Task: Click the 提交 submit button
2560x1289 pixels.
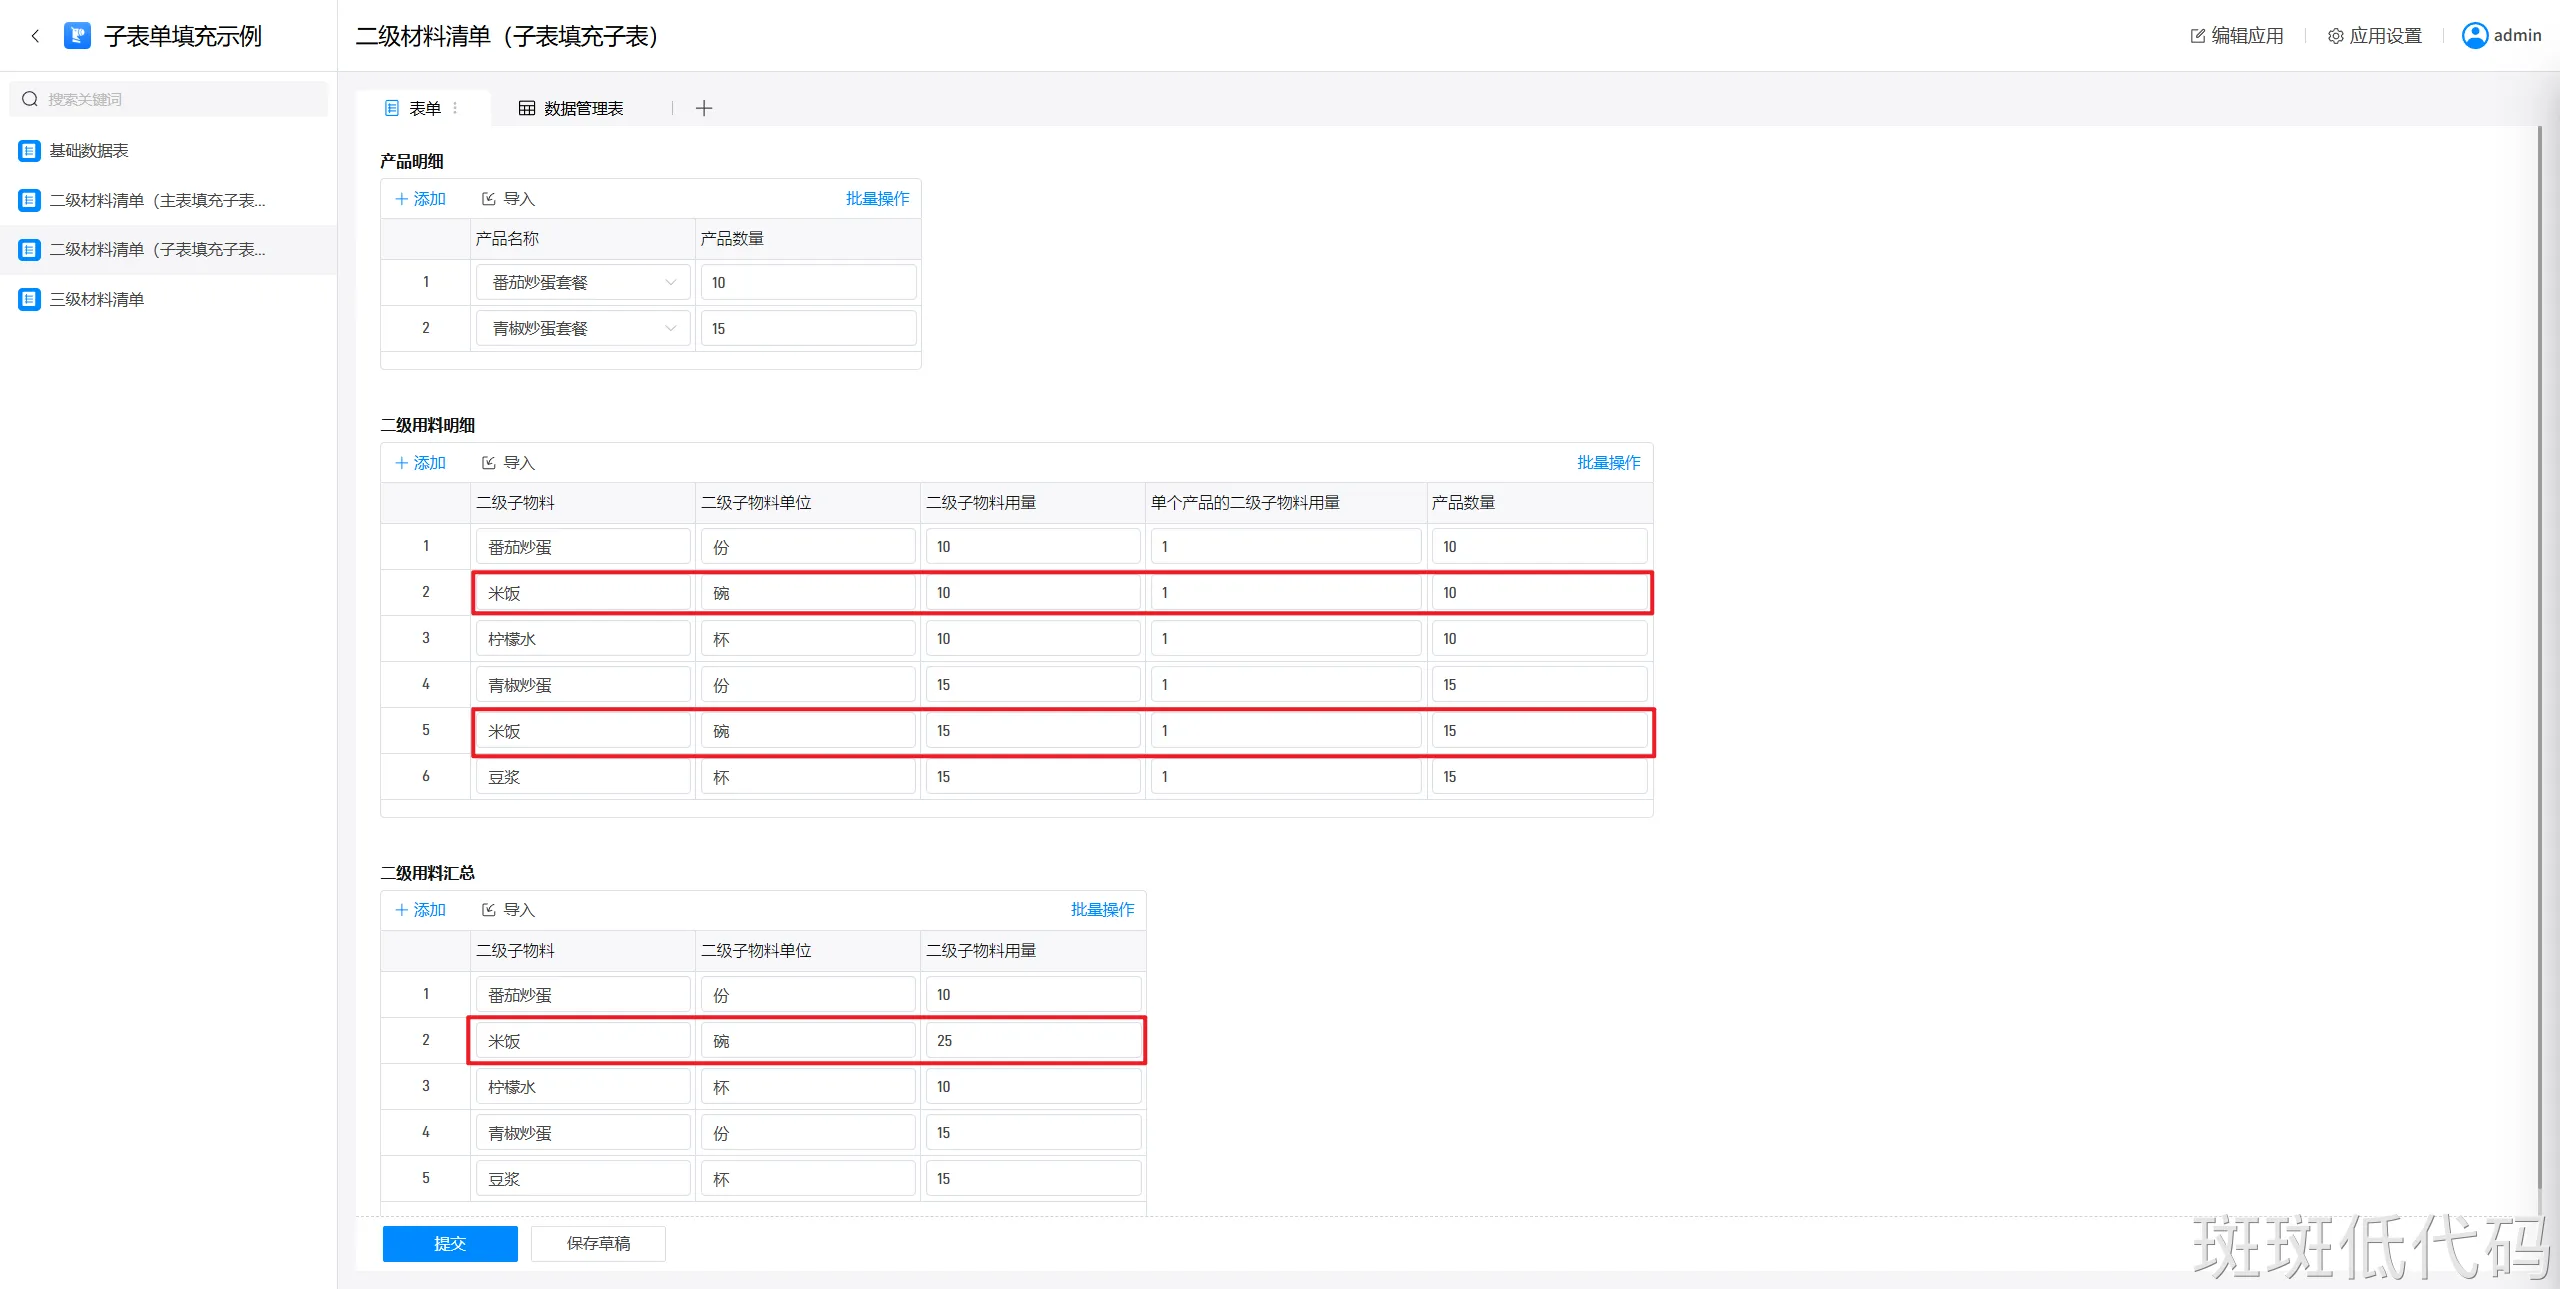Action: click(x=450, y=1243)
